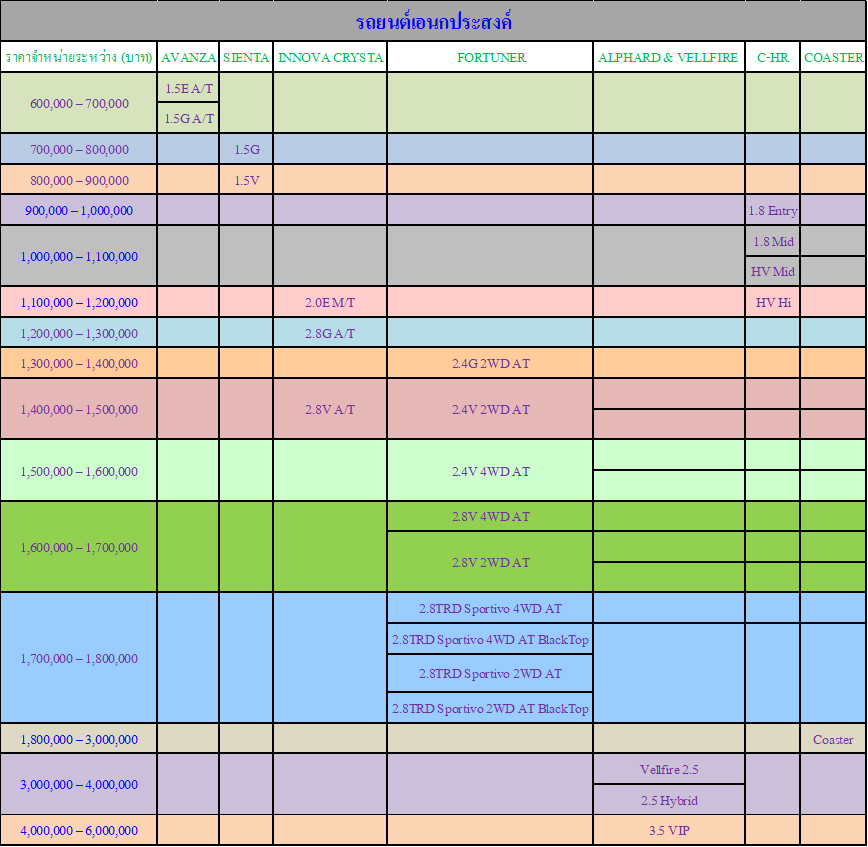Viewport: 868px width, 847px height.
Task: Select the Sienta 1.5G cell
Action: coord(246,149)
